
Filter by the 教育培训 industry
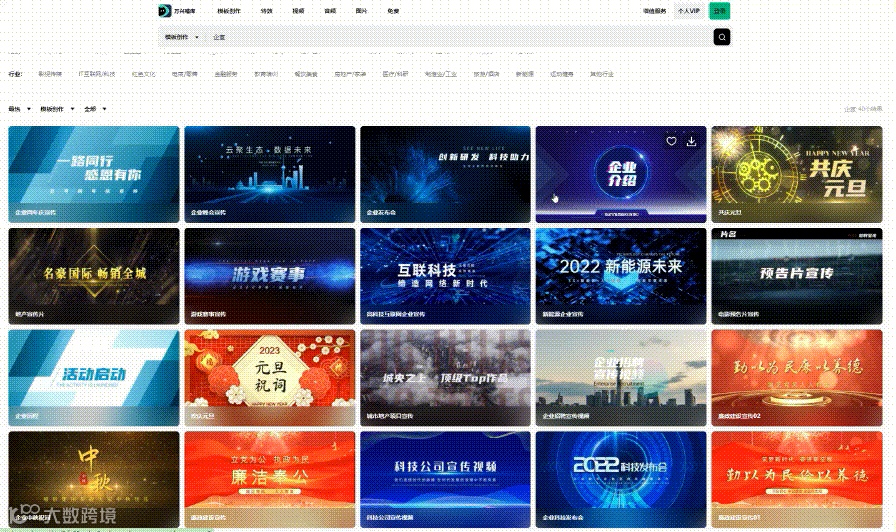pyautogui.click(x=266, y=74)
